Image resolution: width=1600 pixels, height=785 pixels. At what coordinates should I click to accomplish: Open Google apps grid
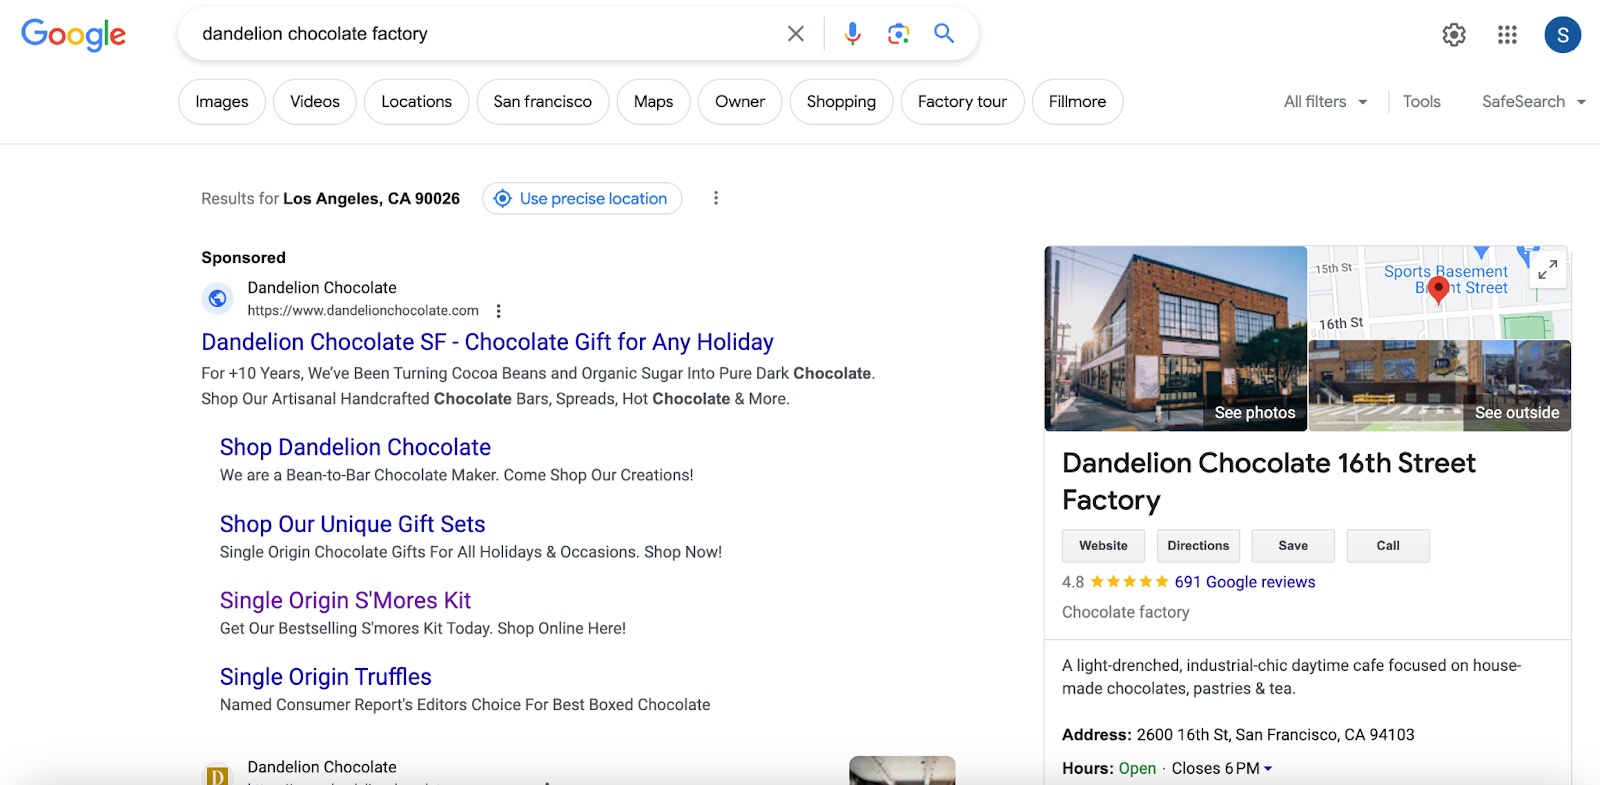(x=1507, y=35)
